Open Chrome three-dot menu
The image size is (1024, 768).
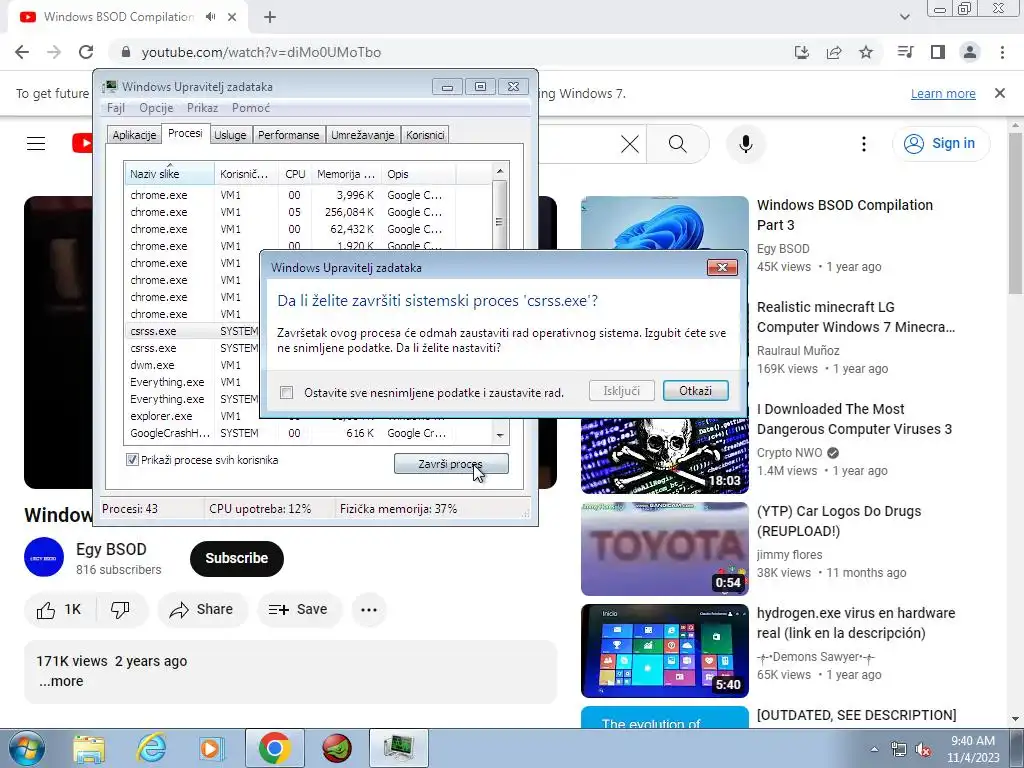click(x=1002, y=52)
